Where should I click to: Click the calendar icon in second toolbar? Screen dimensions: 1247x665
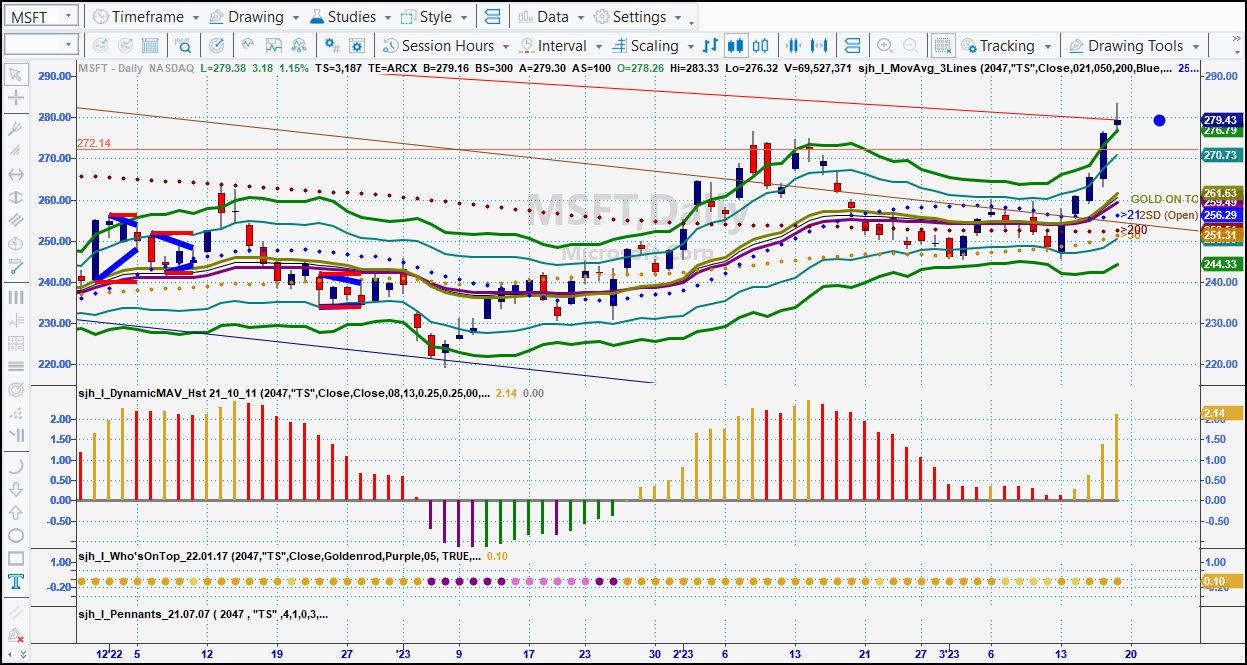[x=150, y=45]
